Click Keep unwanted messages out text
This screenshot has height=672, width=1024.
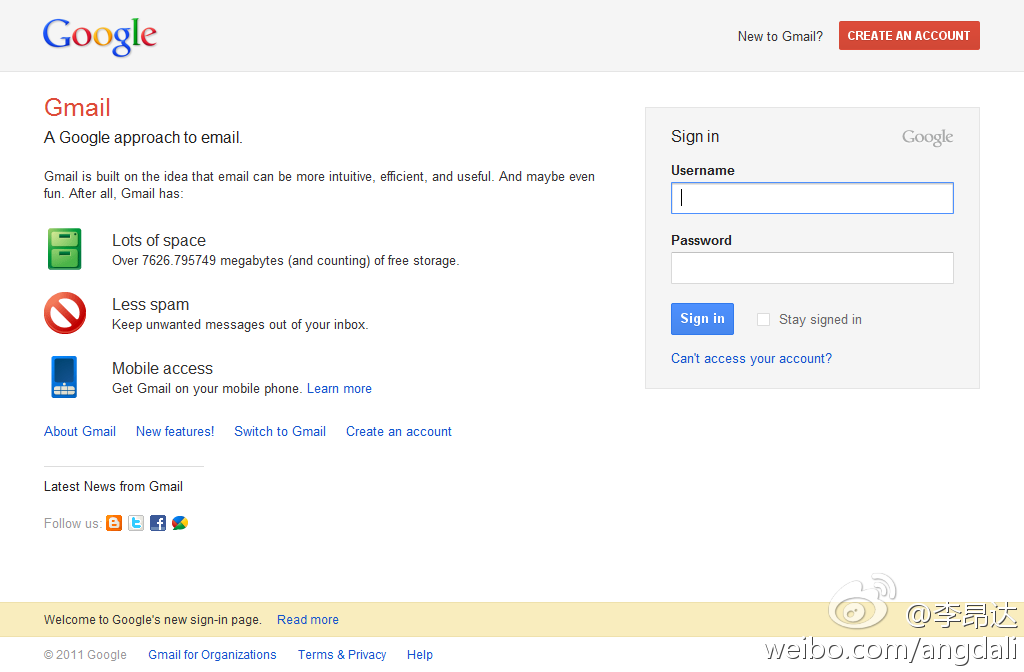pos(240,325)
